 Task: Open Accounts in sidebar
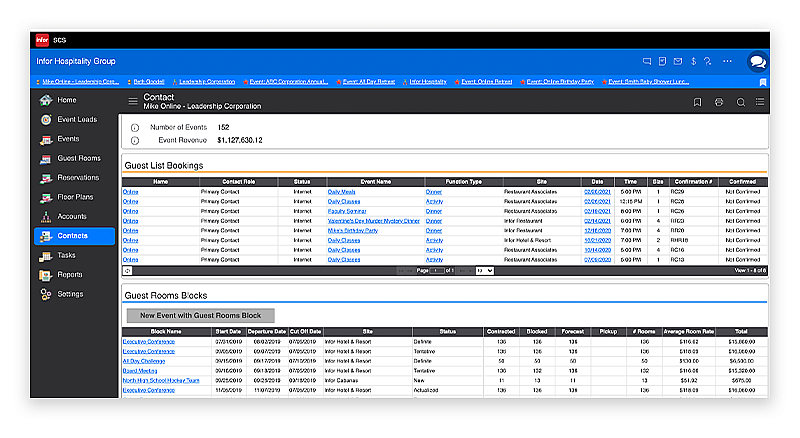click(x=74, y=216)
